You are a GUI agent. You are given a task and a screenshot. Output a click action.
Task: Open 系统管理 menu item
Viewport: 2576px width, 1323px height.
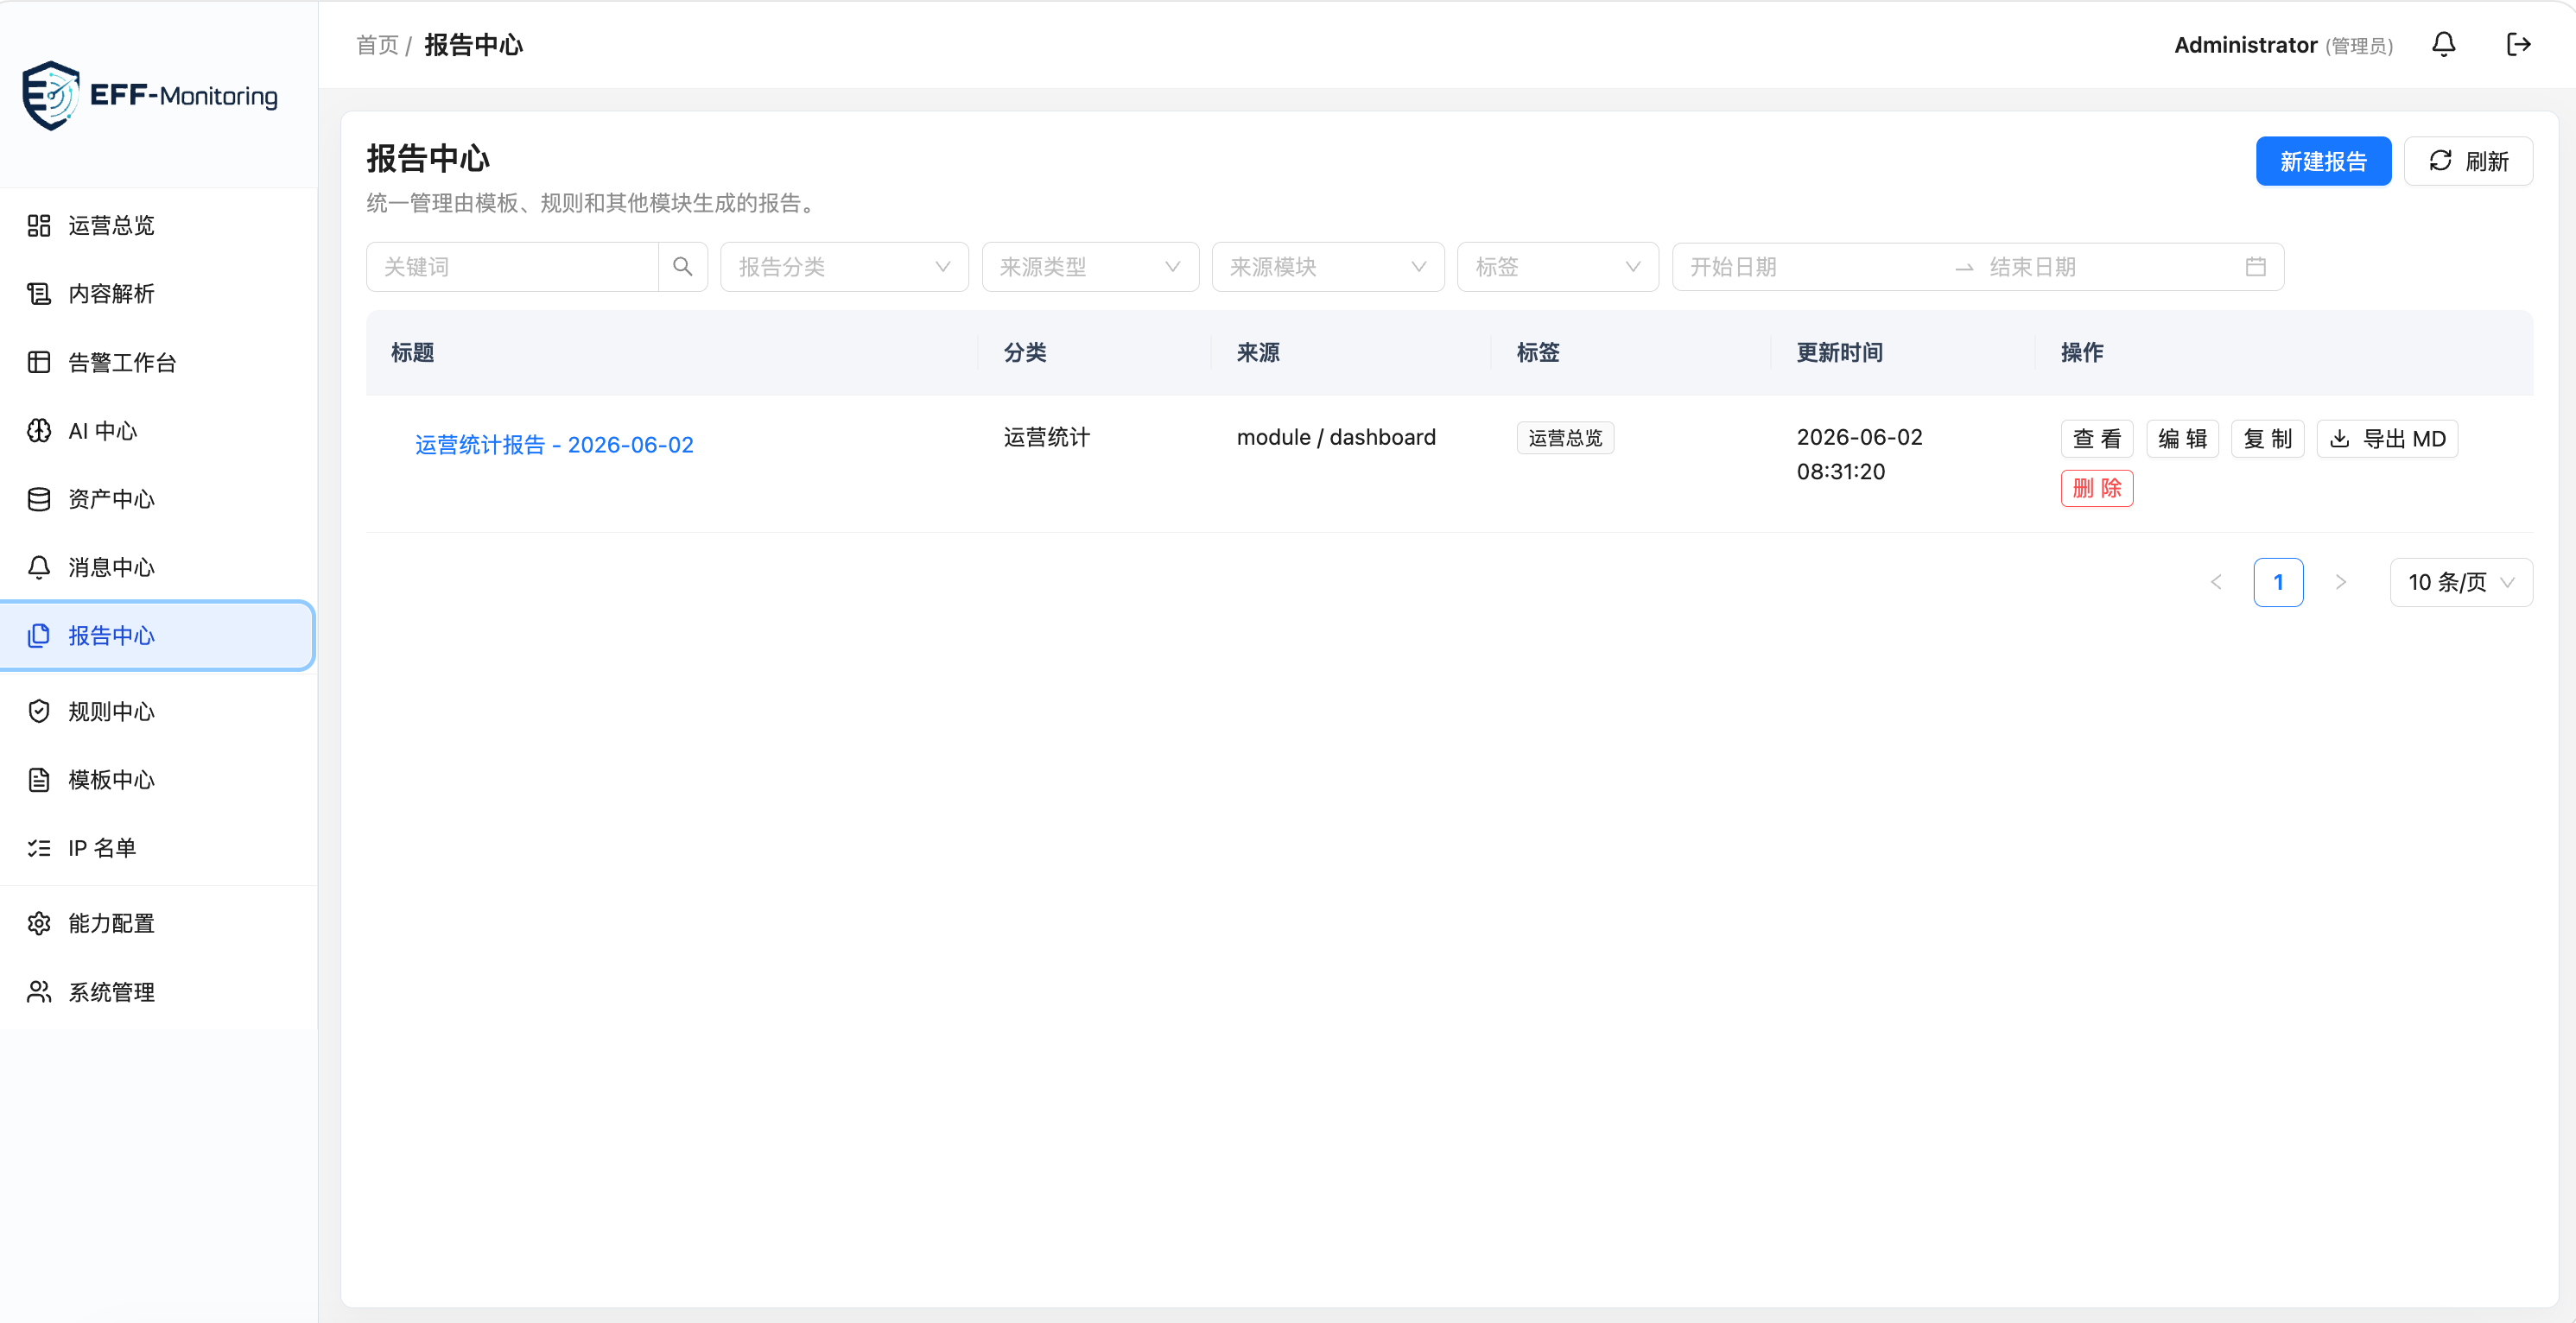[158, 992]
